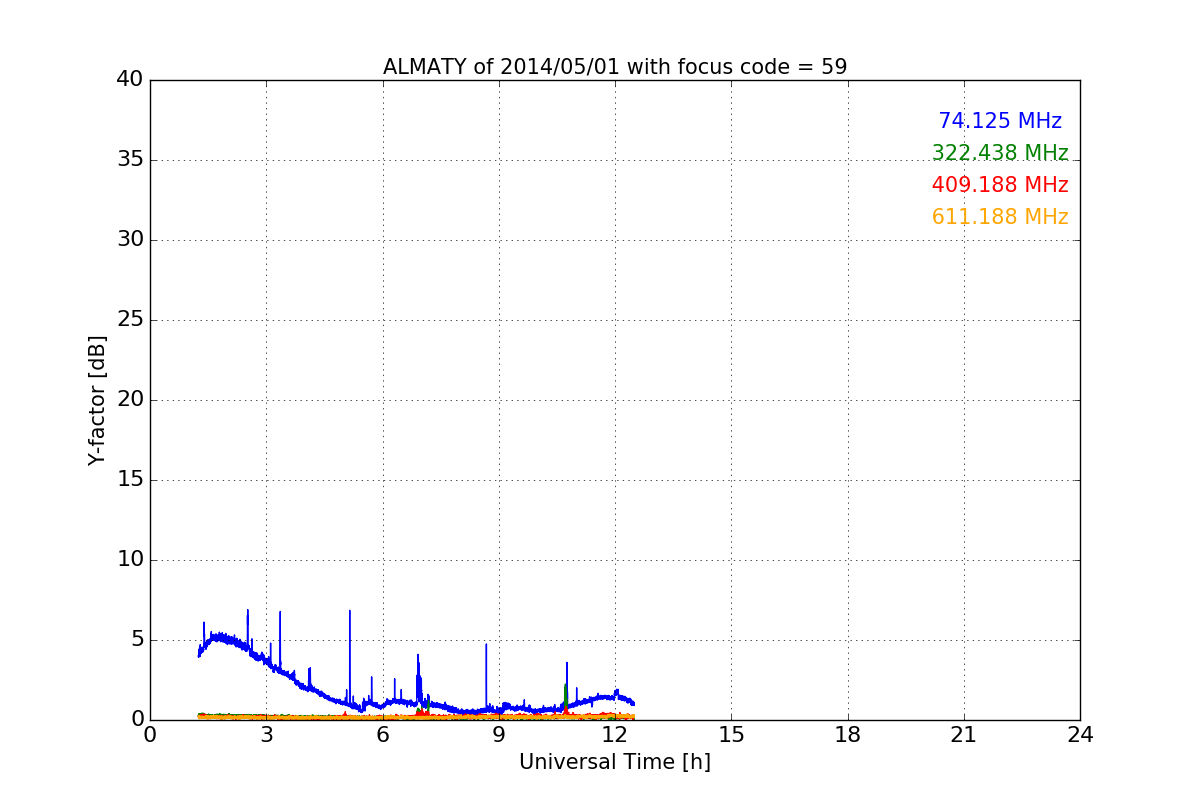Image resolution: width=1200 pixels, height=800 pixels.
Task: Select the 74.125 MHz legend label
Action: (1000, 121)
